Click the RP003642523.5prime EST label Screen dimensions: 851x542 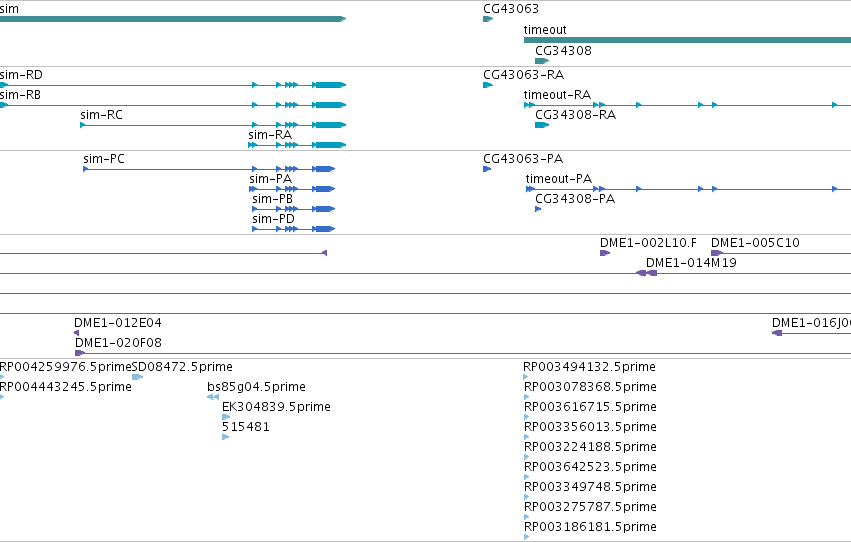(590, 468)
